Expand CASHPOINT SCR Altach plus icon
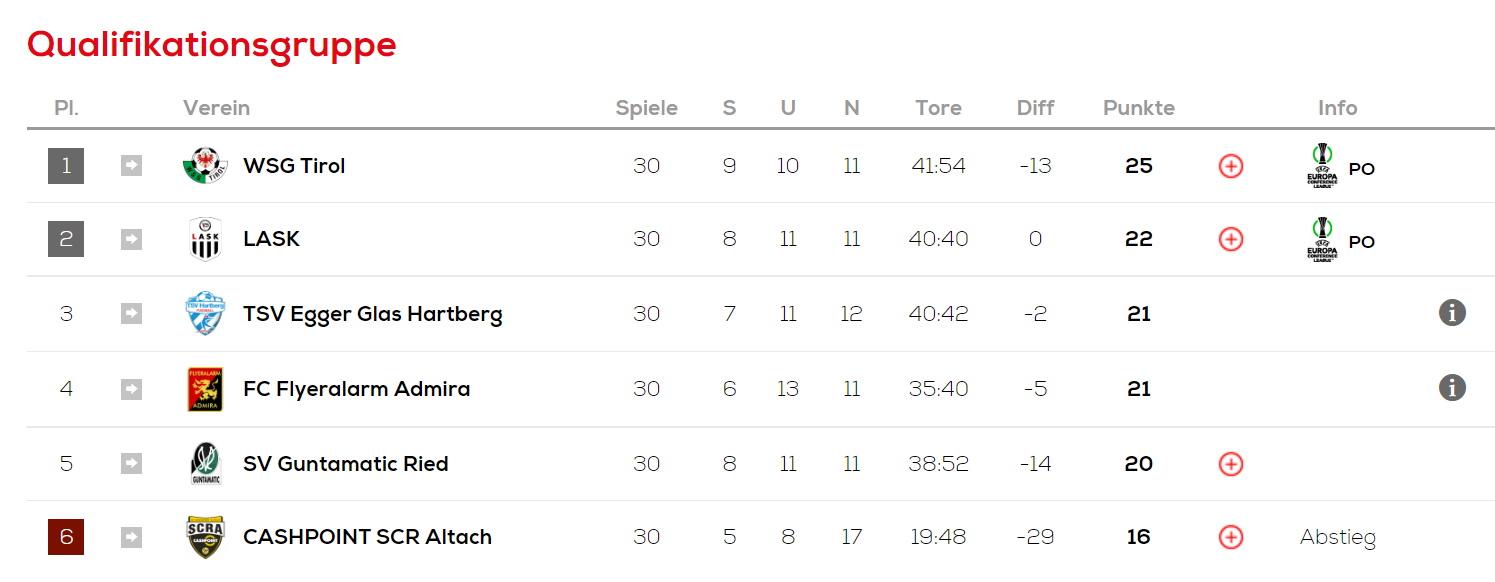Viewport: 1495px width, 582px height. tap(1231, 537)
